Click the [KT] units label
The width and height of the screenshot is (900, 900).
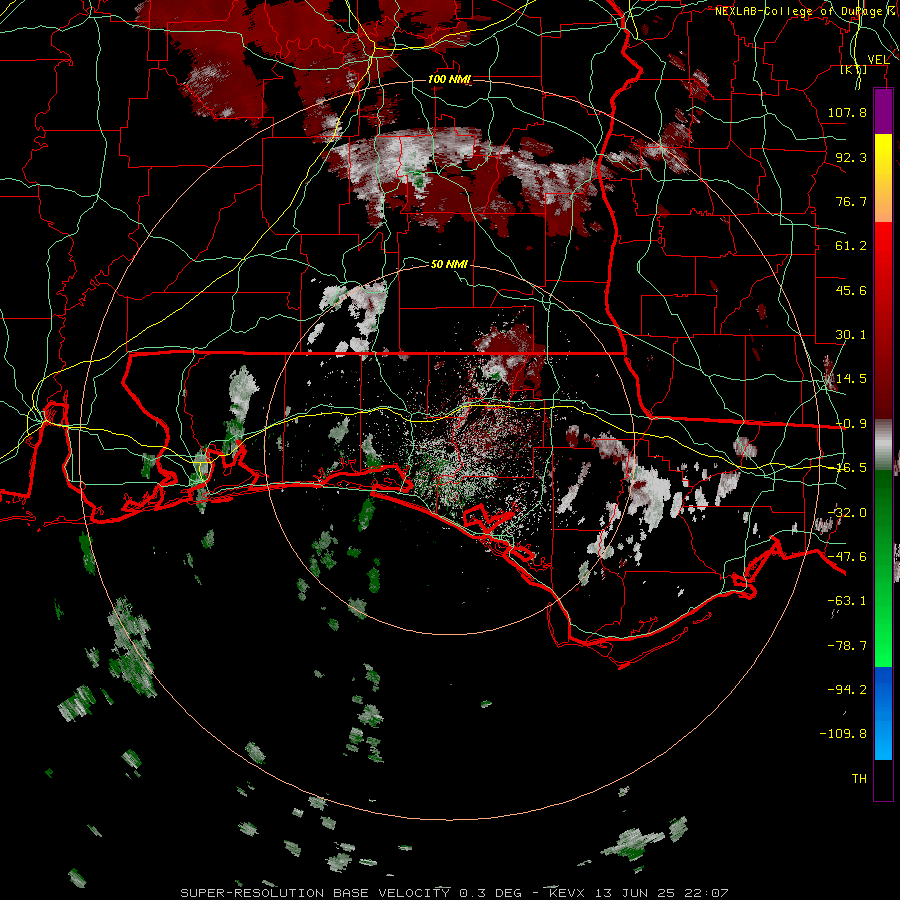854,69
